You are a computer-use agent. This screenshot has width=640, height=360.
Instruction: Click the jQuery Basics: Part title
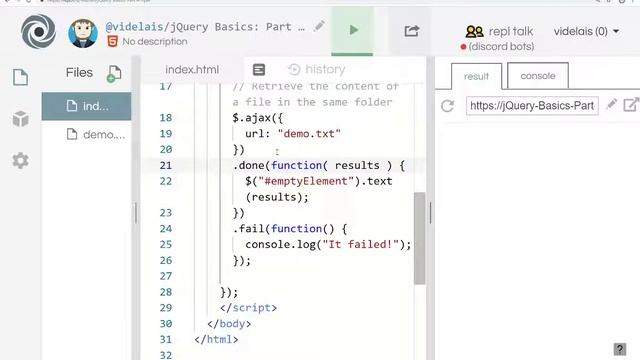click(x=237, y=27)
